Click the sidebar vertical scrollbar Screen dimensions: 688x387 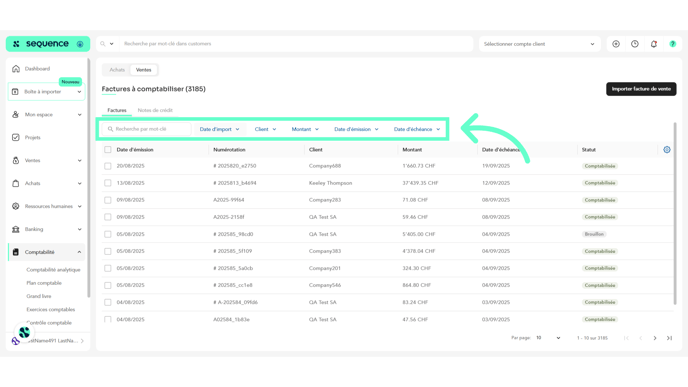[89, 178]
